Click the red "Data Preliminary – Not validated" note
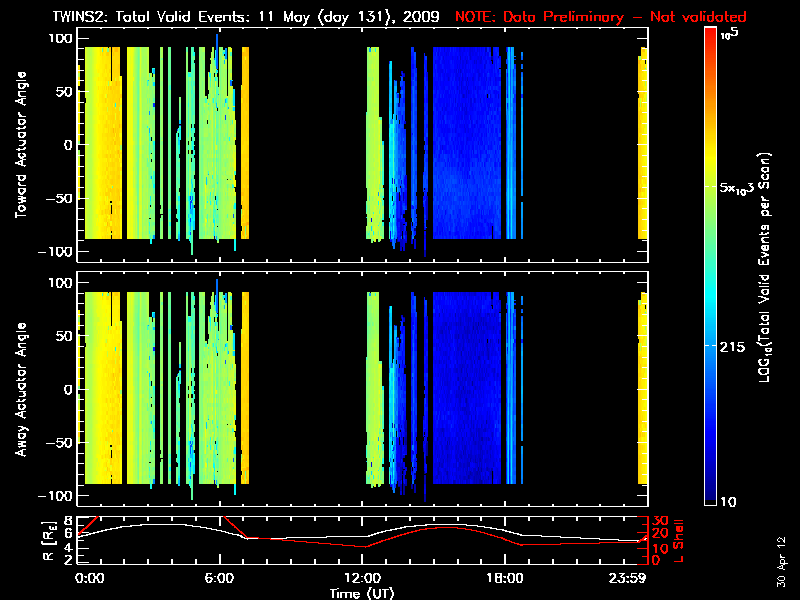Image resolution: width=800 pixels, height=600 pixels. coord(614,17)
